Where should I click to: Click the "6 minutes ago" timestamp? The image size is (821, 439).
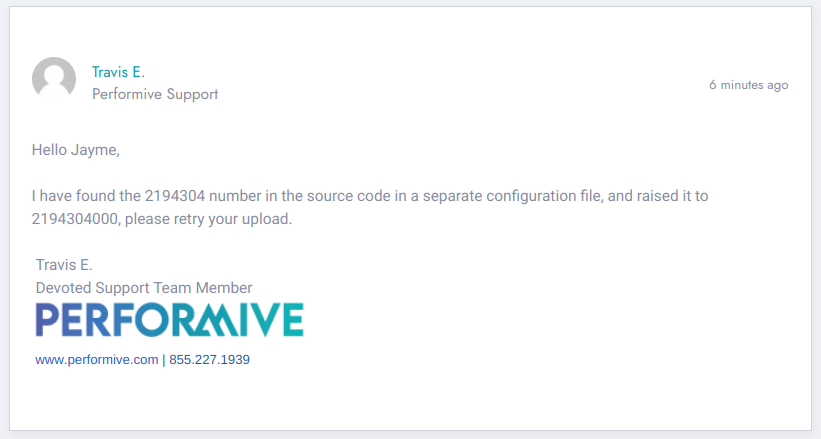click(749, 85)
